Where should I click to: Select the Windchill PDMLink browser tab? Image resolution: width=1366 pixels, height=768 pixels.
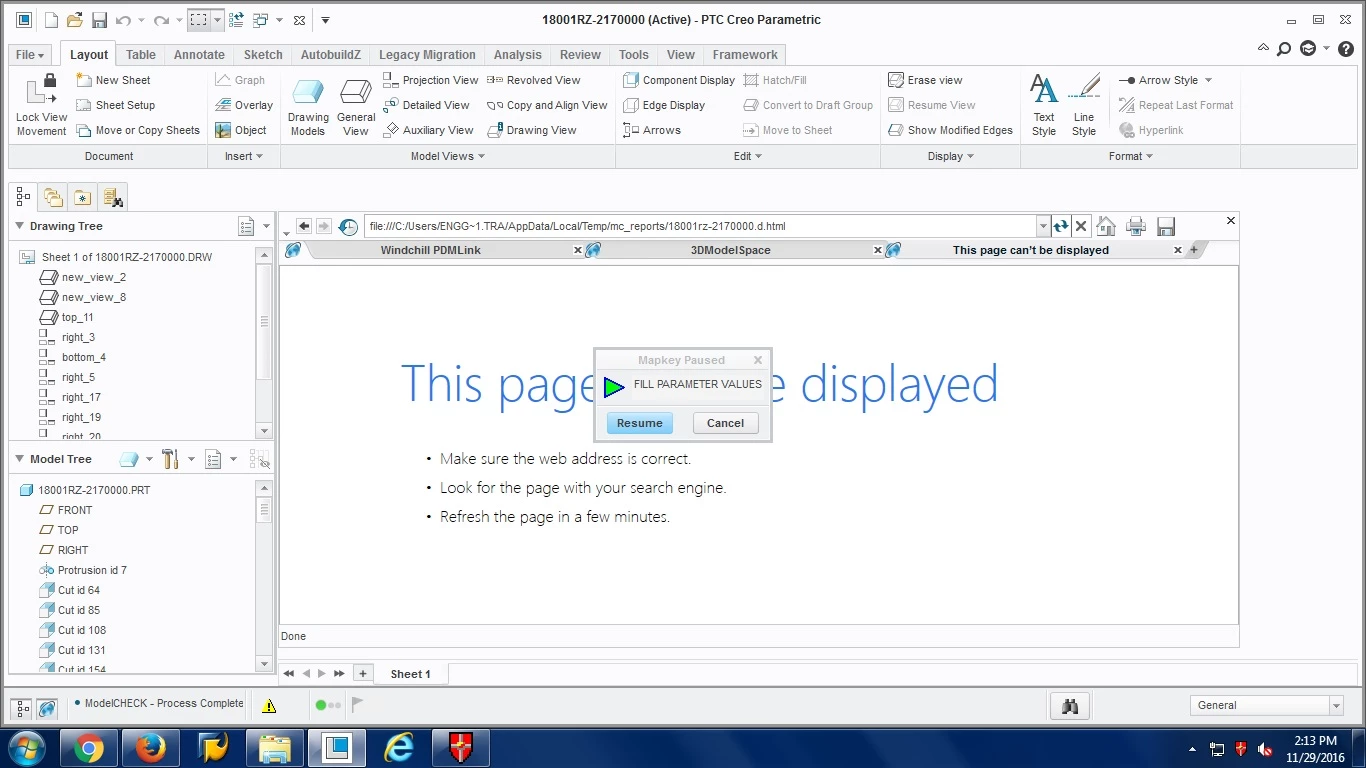[431, 250]
